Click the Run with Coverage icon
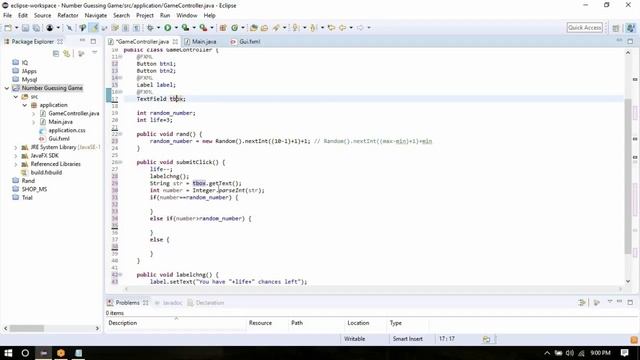This screenshot has width=640, height=360. click(185, 28)
